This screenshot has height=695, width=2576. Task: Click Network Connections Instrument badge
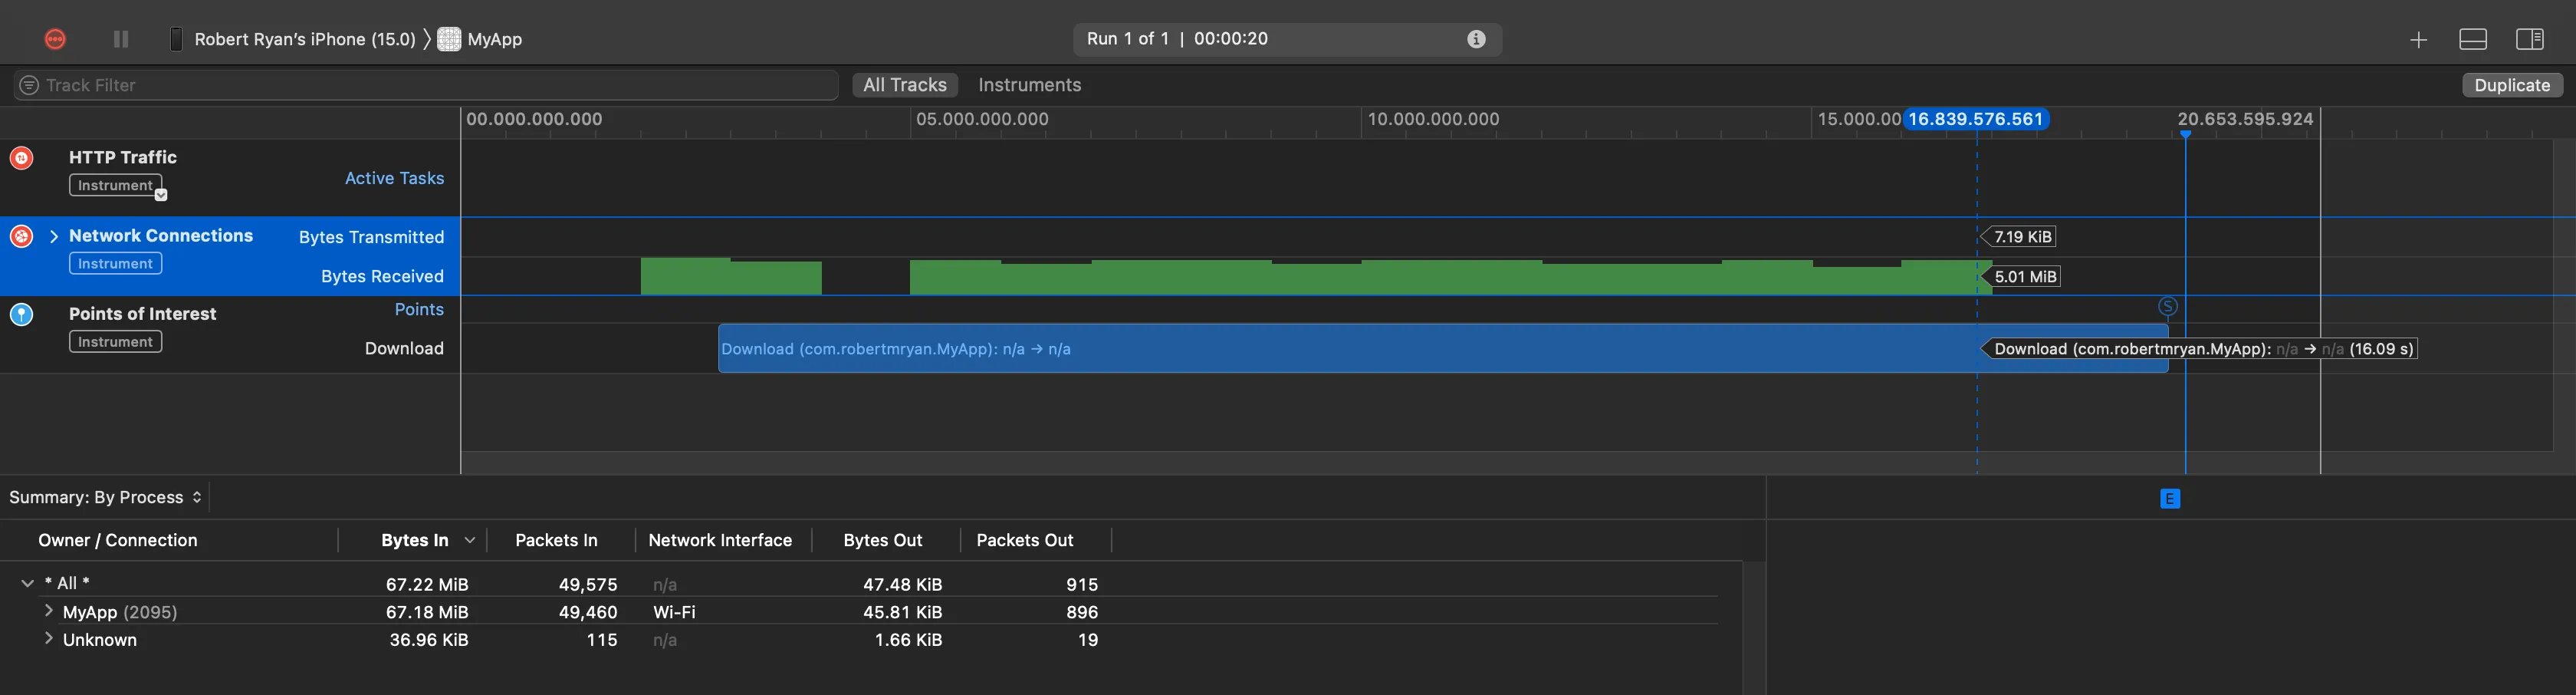coord(115,264)
